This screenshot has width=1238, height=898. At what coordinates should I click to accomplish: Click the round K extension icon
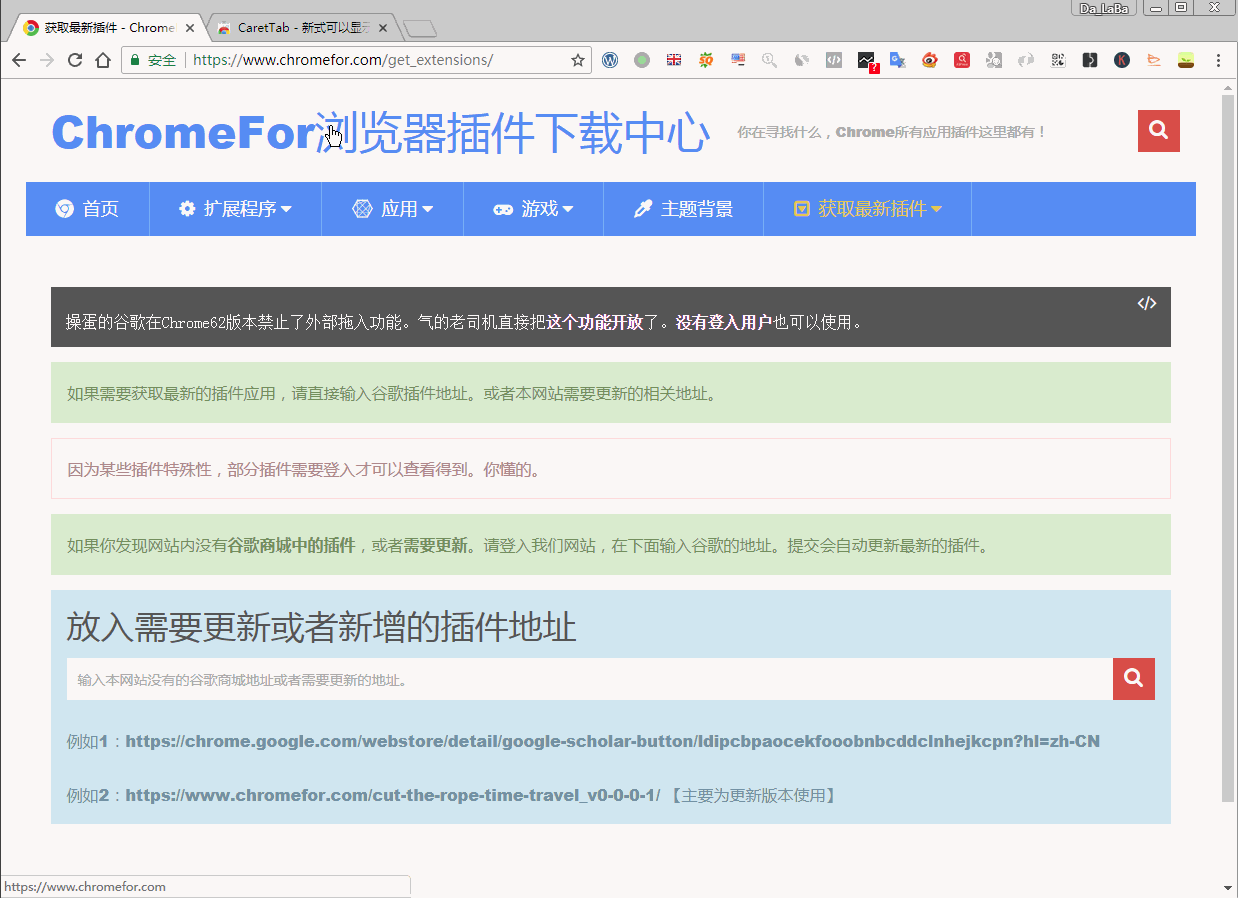pyautogui.click(x=1122, y=60)
